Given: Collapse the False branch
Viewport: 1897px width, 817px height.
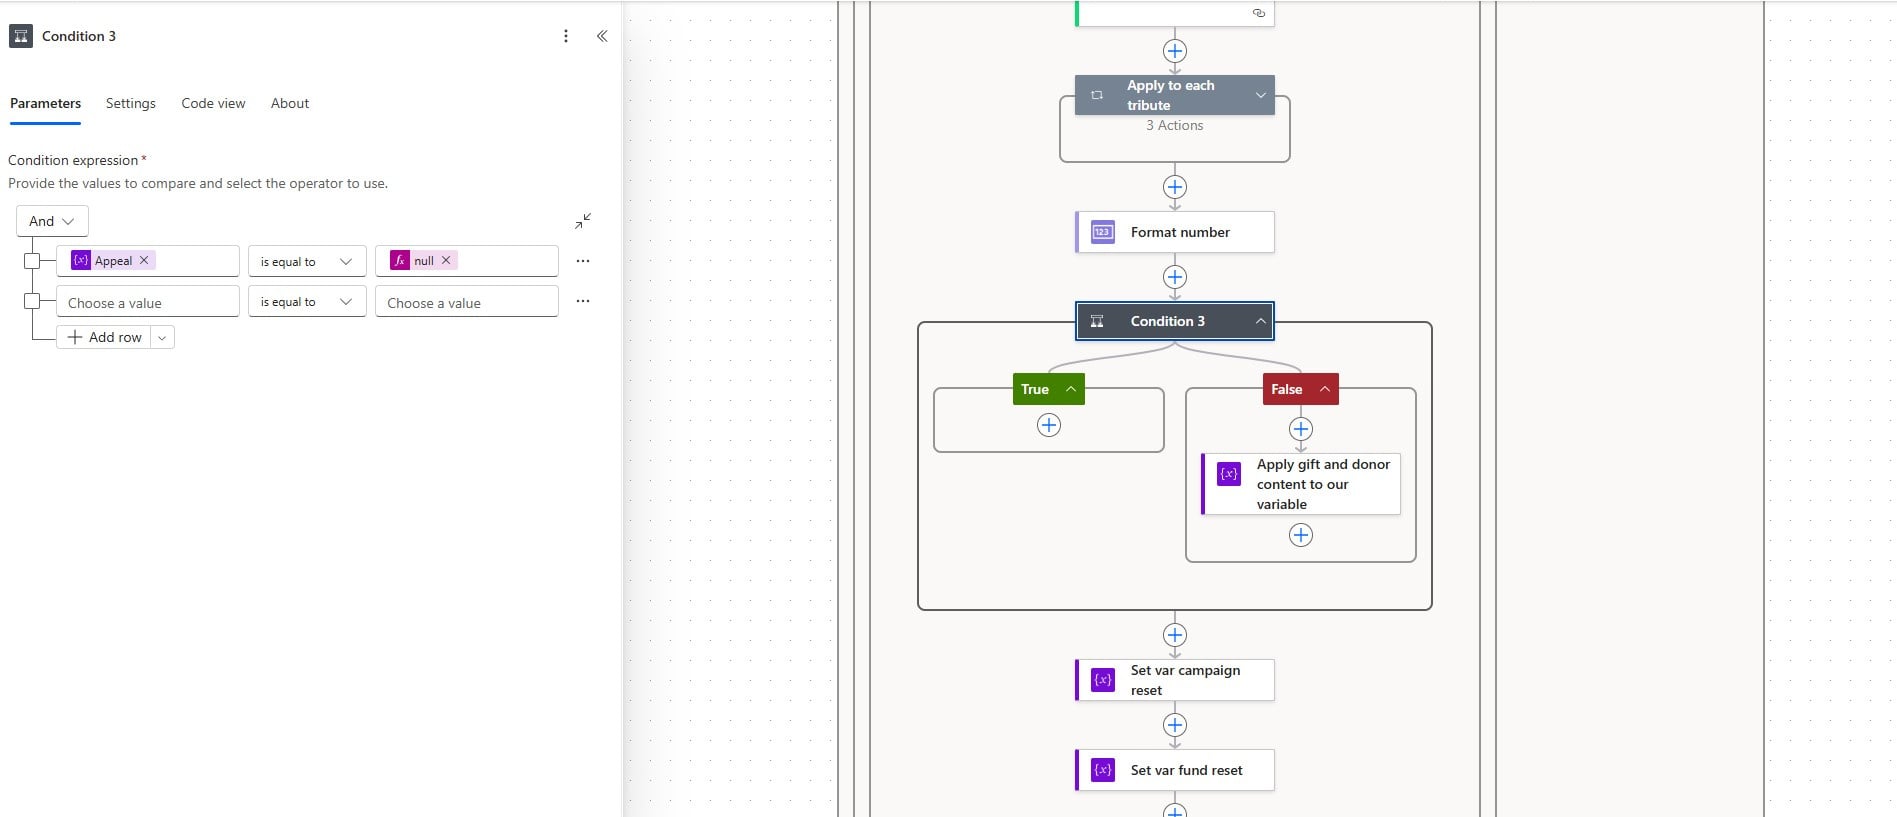Looking at the screenshot, I should point(1325,389).
